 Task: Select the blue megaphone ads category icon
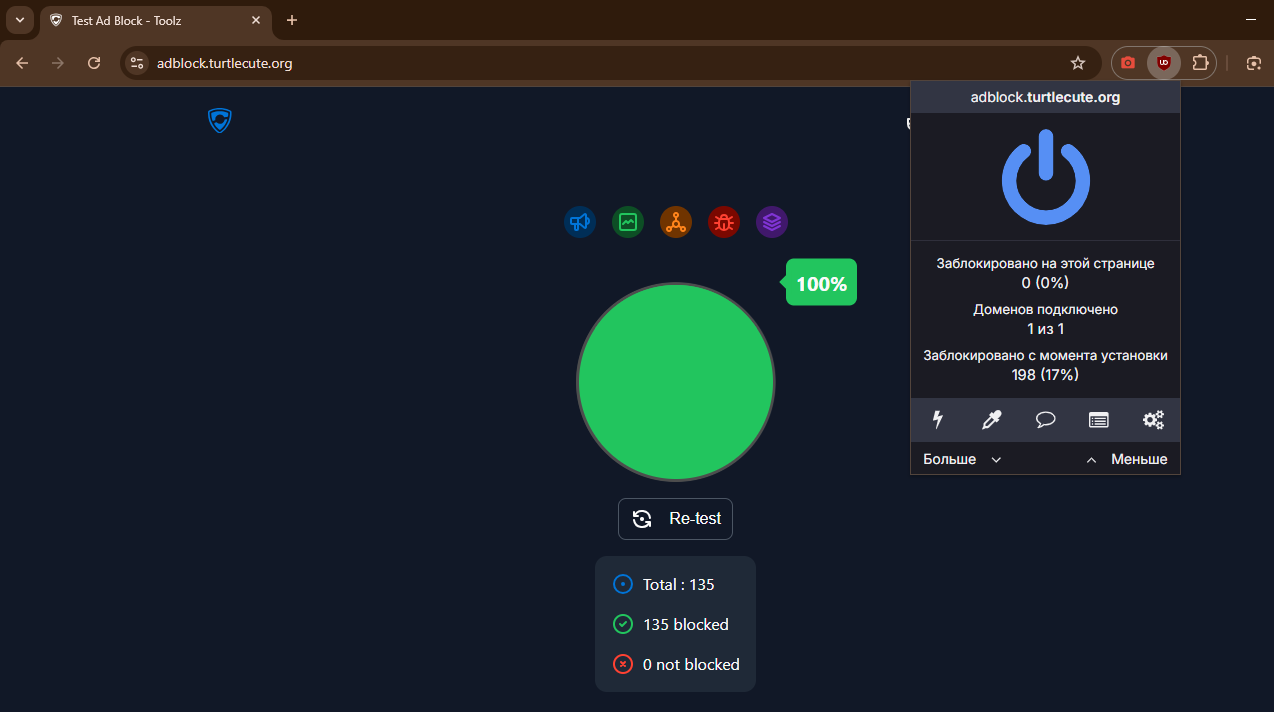[580, 222]
